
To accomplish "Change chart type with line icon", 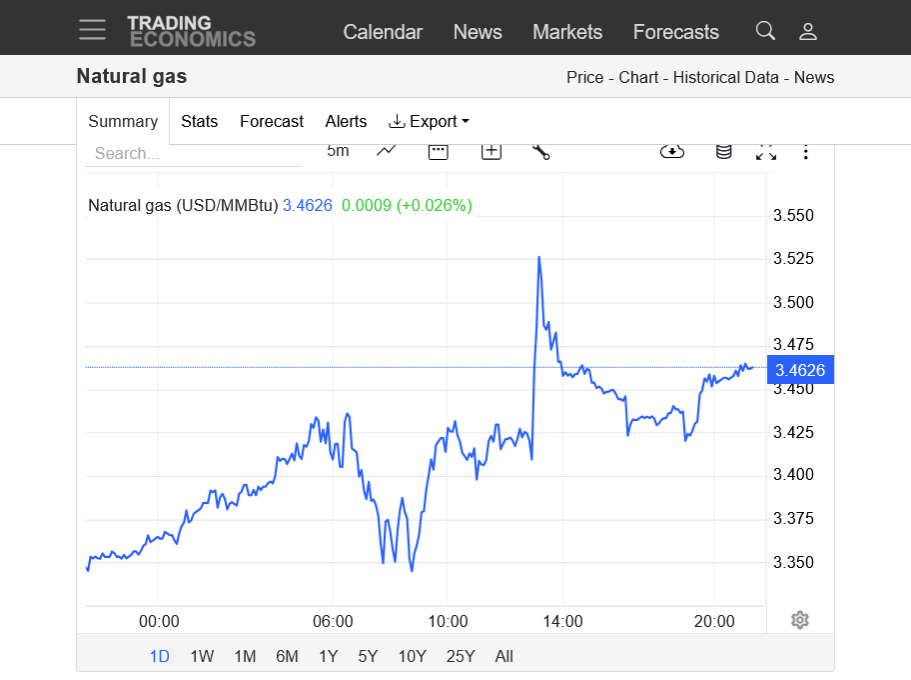I will pos(387,151).
